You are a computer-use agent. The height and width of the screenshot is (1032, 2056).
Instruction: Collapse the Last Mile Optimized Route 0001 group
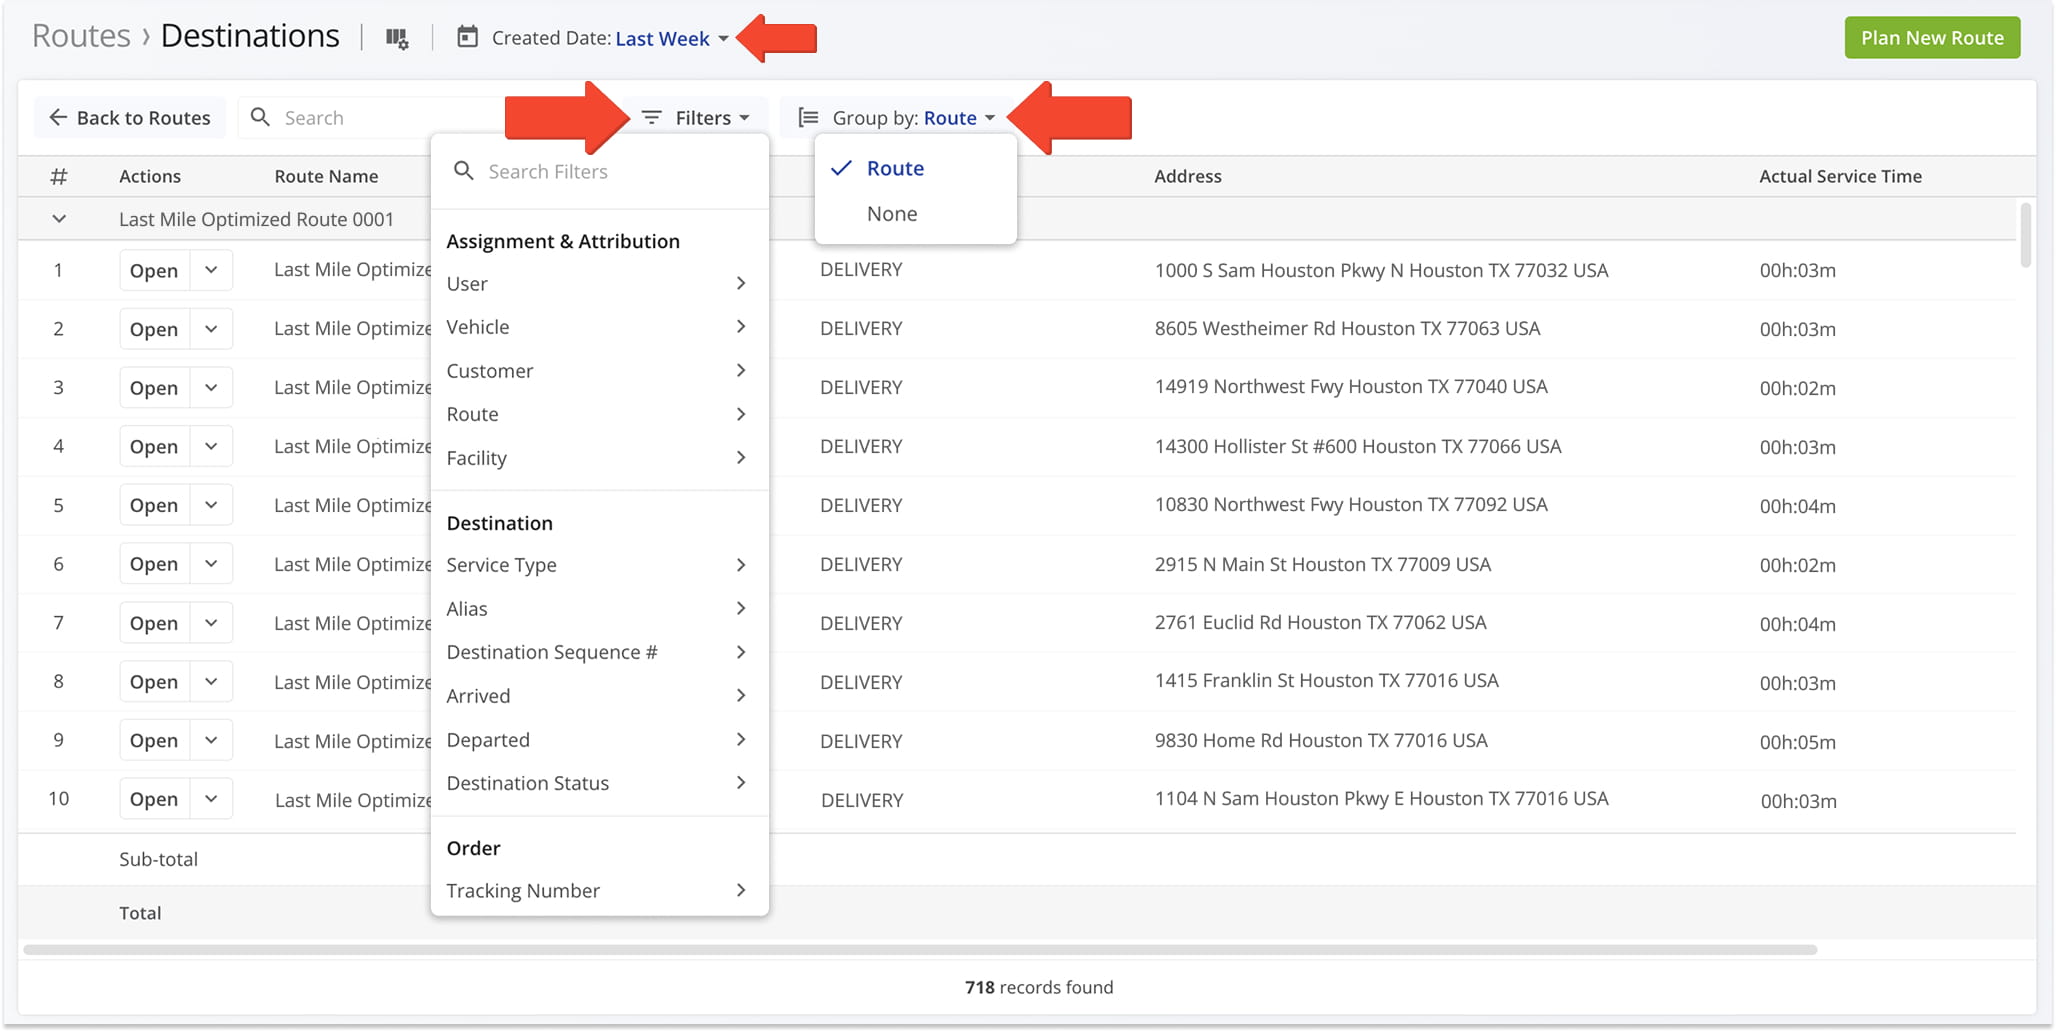pos(59,219)
